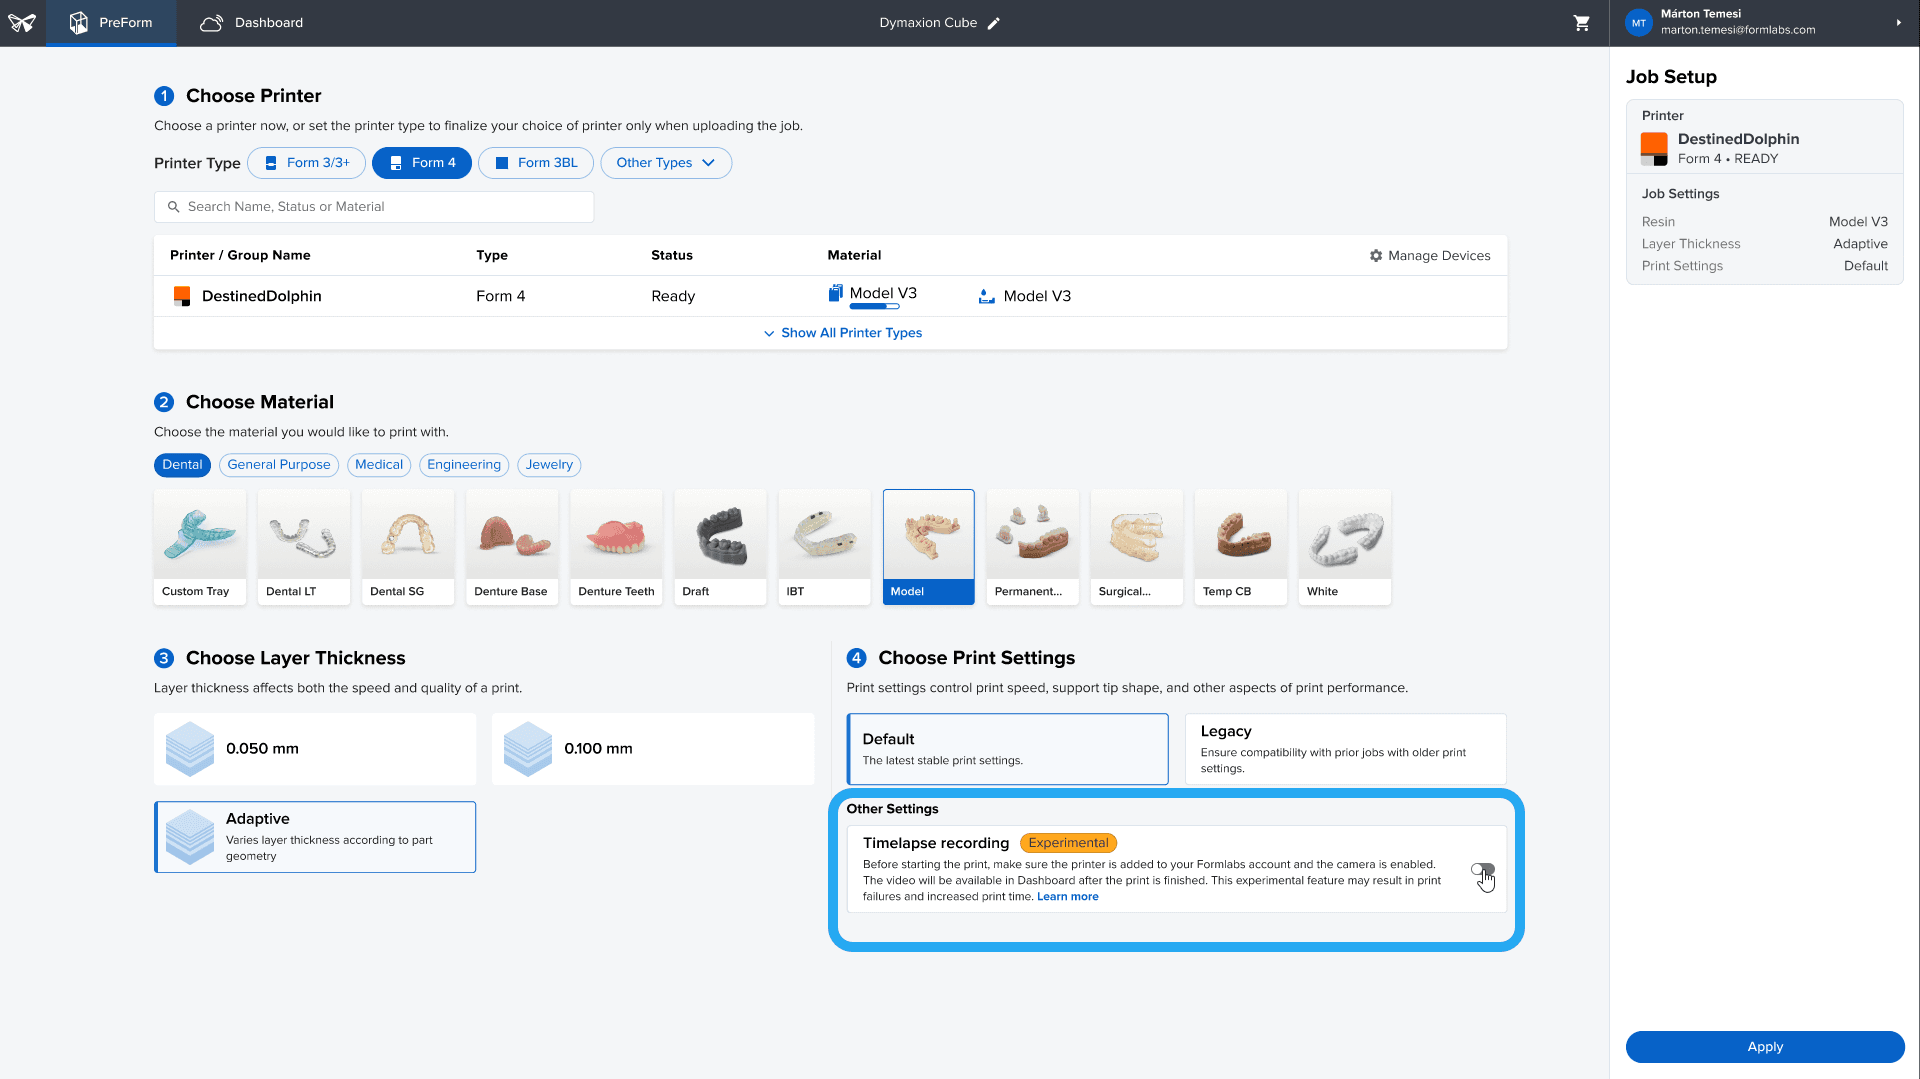
Task: Select the DestinedDolphin printer row
Action: point(830,296)
